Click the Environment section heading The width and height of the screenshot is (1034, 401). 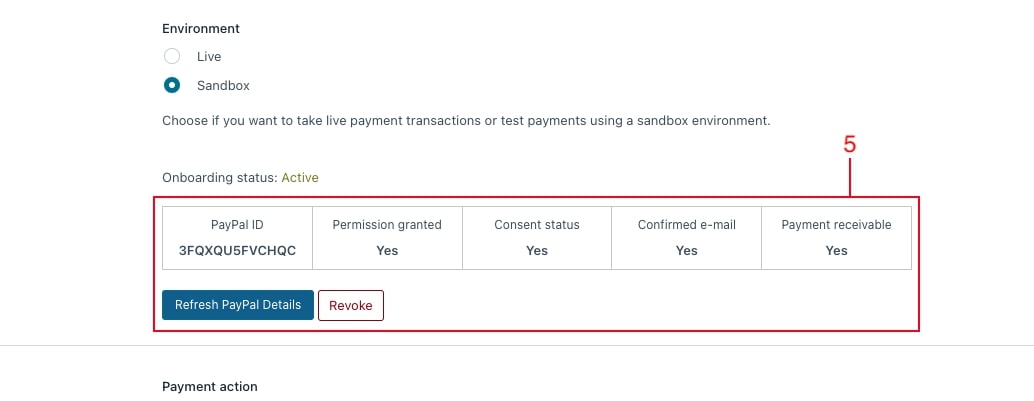[x=201, y=29]
